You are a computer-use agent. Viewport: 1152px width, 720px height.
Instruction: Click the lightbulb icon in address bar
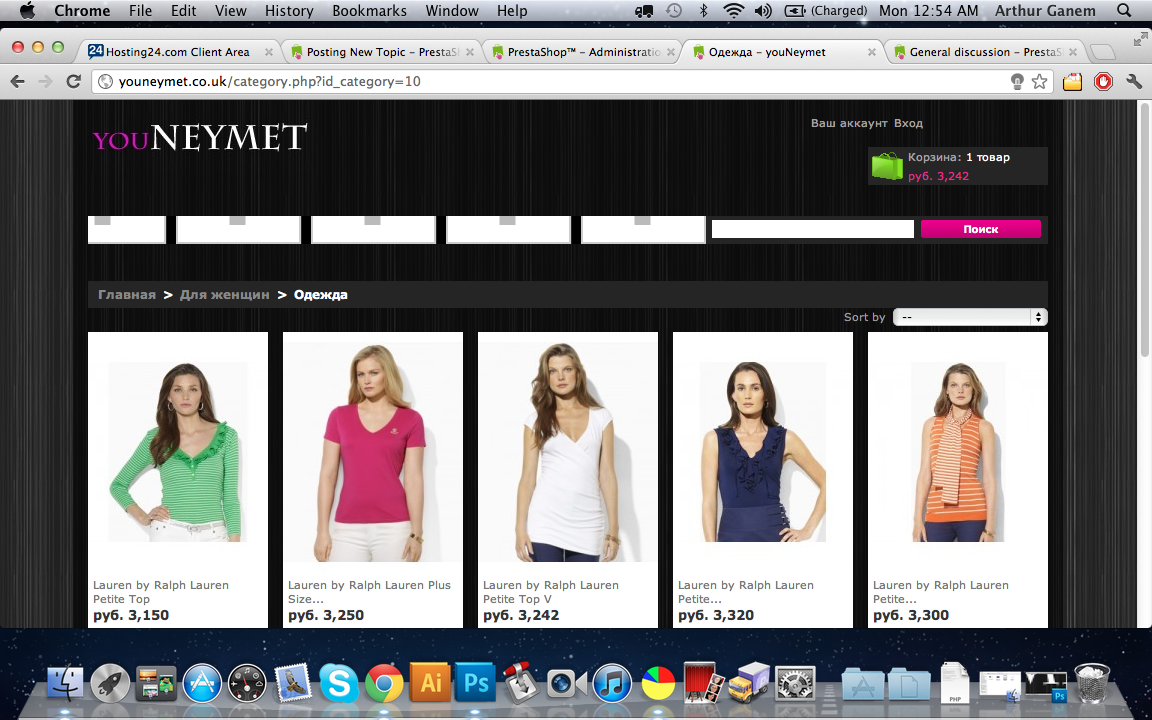tap(1018, 82)
